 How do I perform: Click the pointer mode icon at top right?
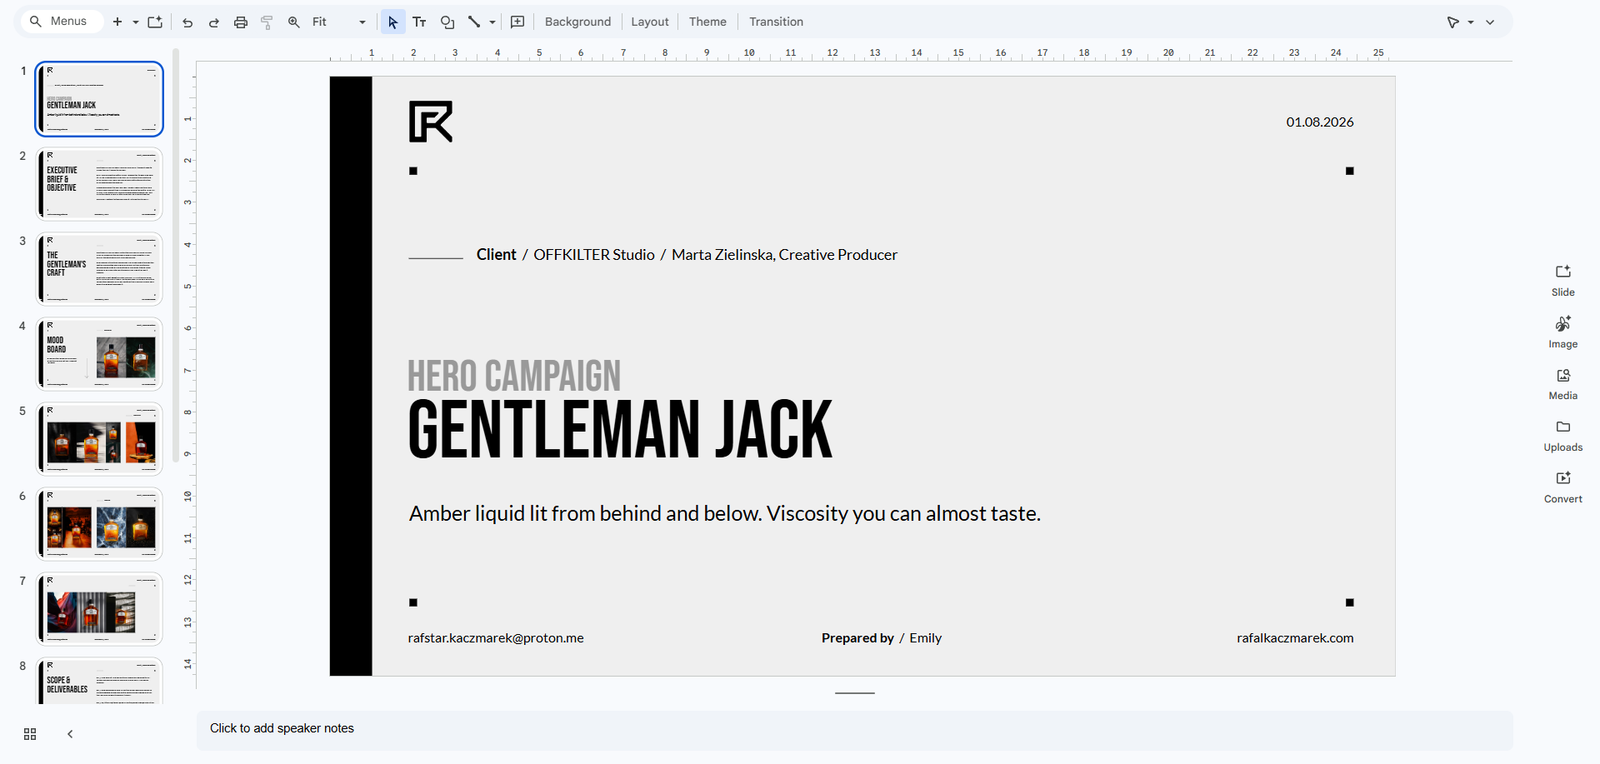[x=1453, y=22]
